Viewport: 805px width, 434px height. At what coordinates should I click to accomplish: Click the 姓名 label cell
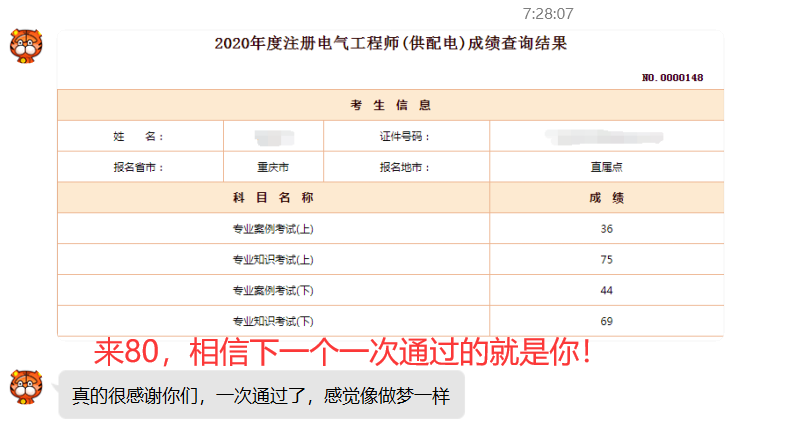(140, 136)
